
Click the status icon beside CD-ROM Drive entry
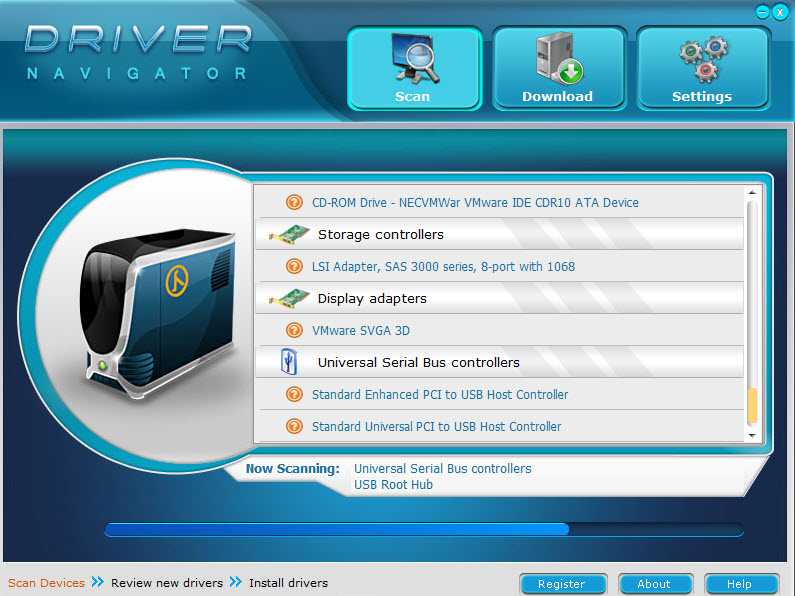294,202
